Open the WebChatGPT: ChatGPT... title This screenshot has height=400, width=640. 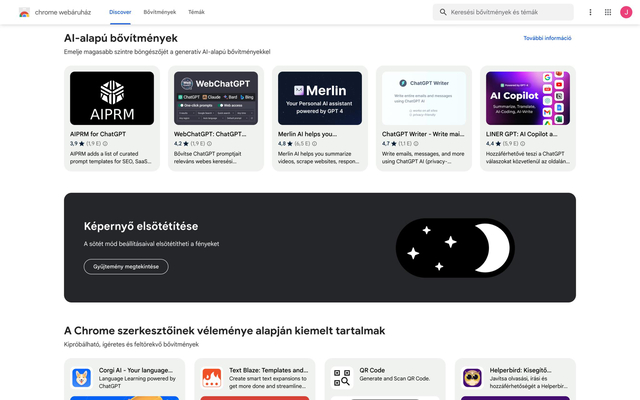point(210,134)
